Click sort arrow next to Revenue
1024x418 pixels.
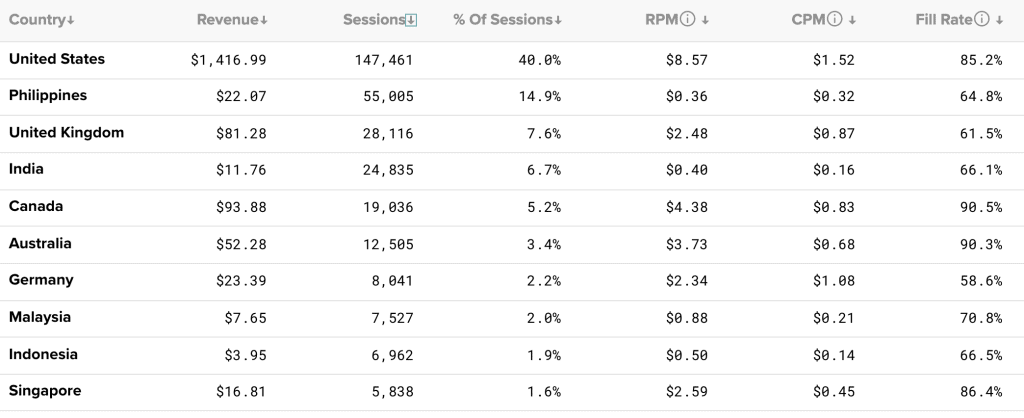pos(263,21)
